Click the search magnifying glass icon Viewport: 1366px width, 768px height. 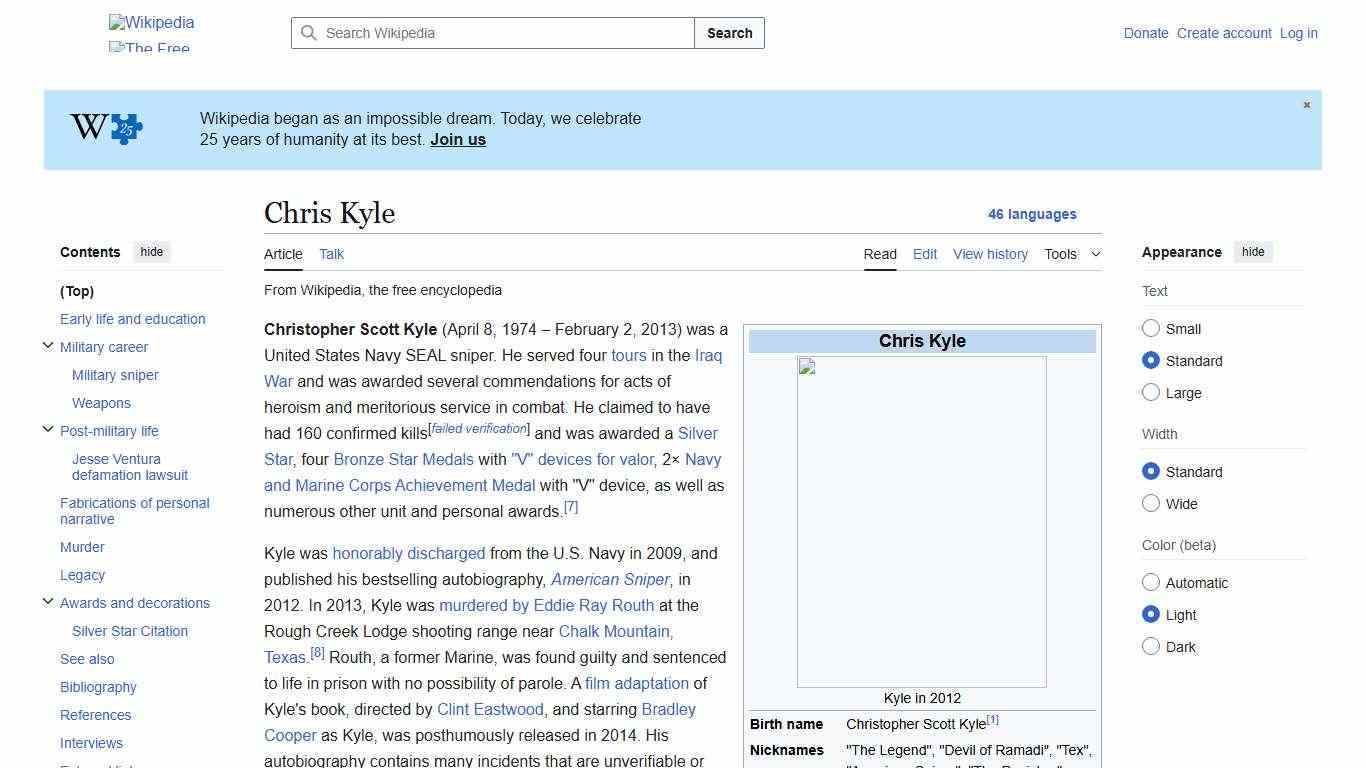(x=310, y=33)
